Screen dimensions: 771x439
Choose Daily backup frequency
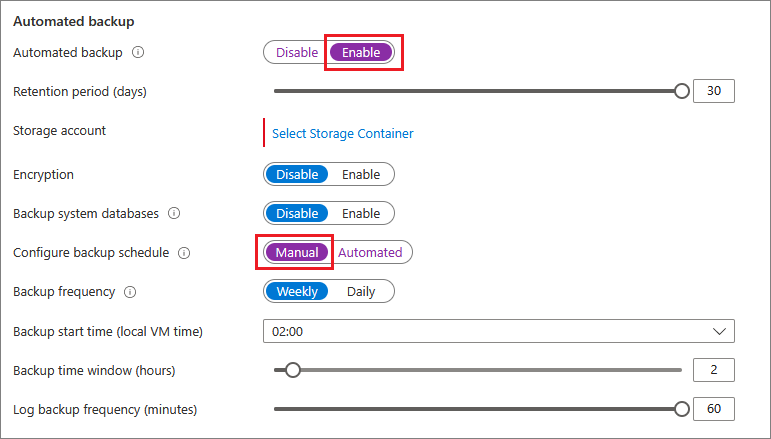pos(361,291)
